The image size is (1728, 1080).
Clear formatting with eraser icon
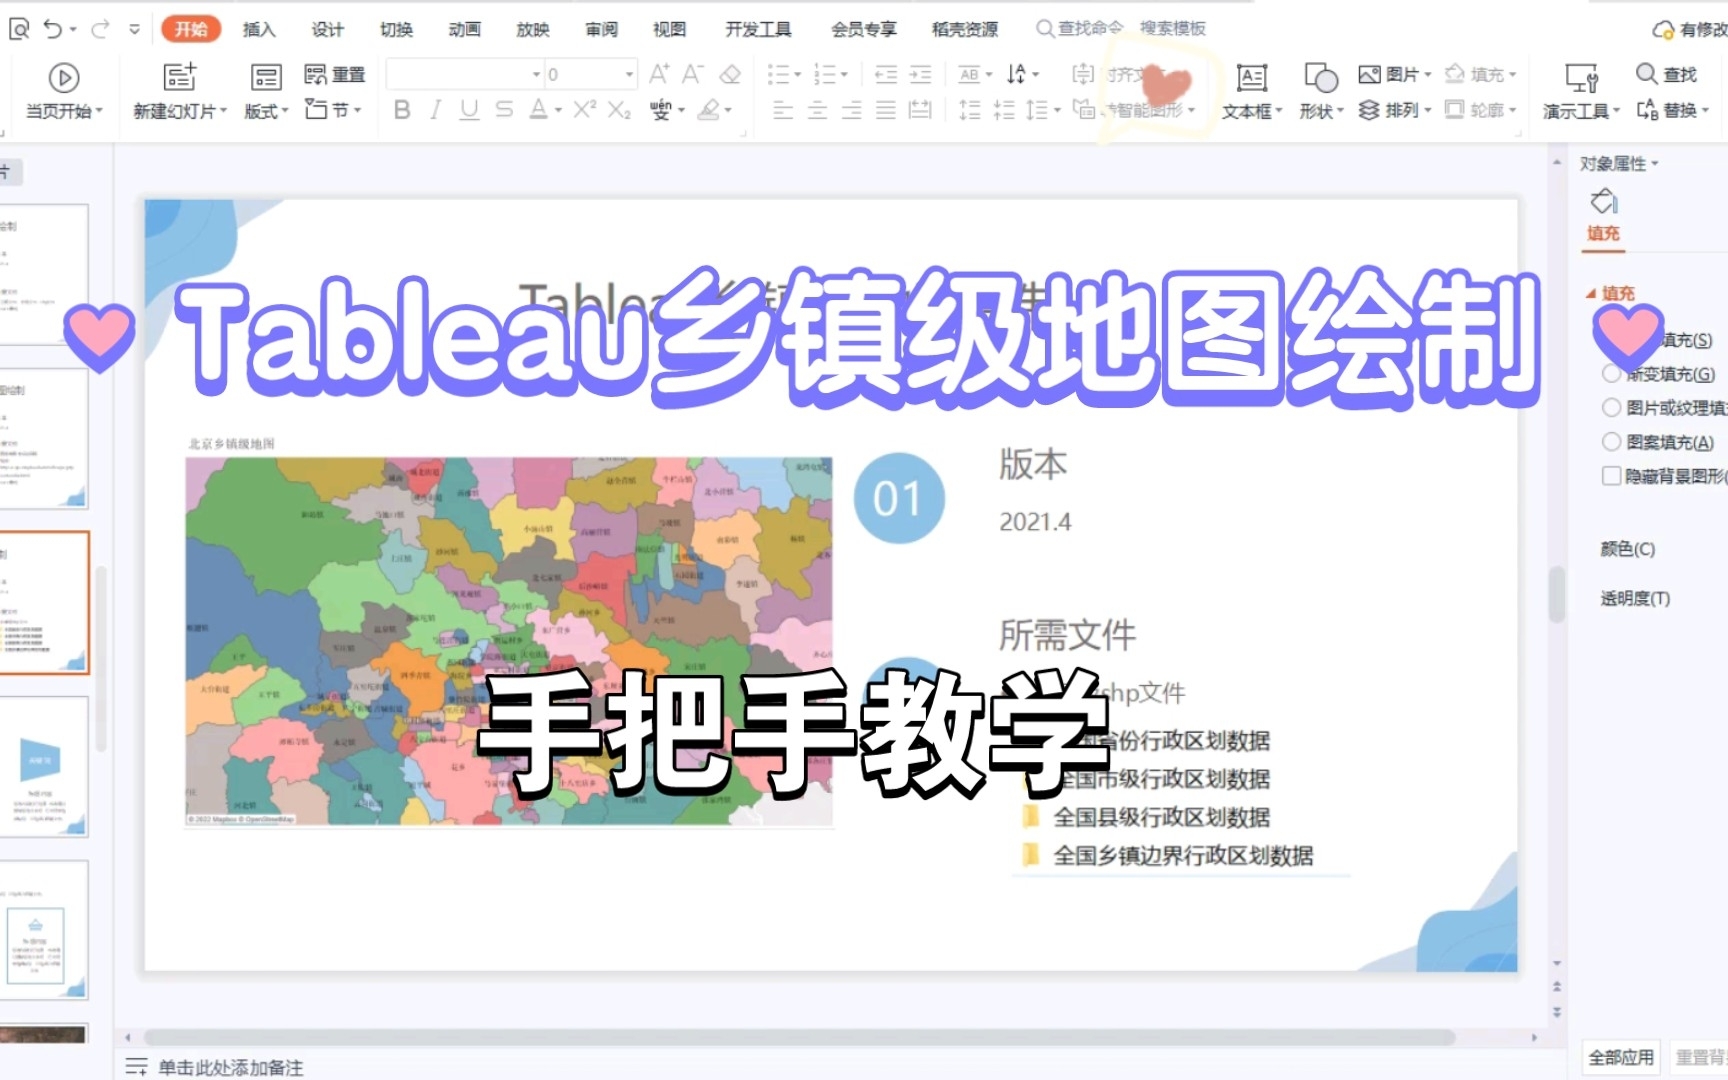730,74
